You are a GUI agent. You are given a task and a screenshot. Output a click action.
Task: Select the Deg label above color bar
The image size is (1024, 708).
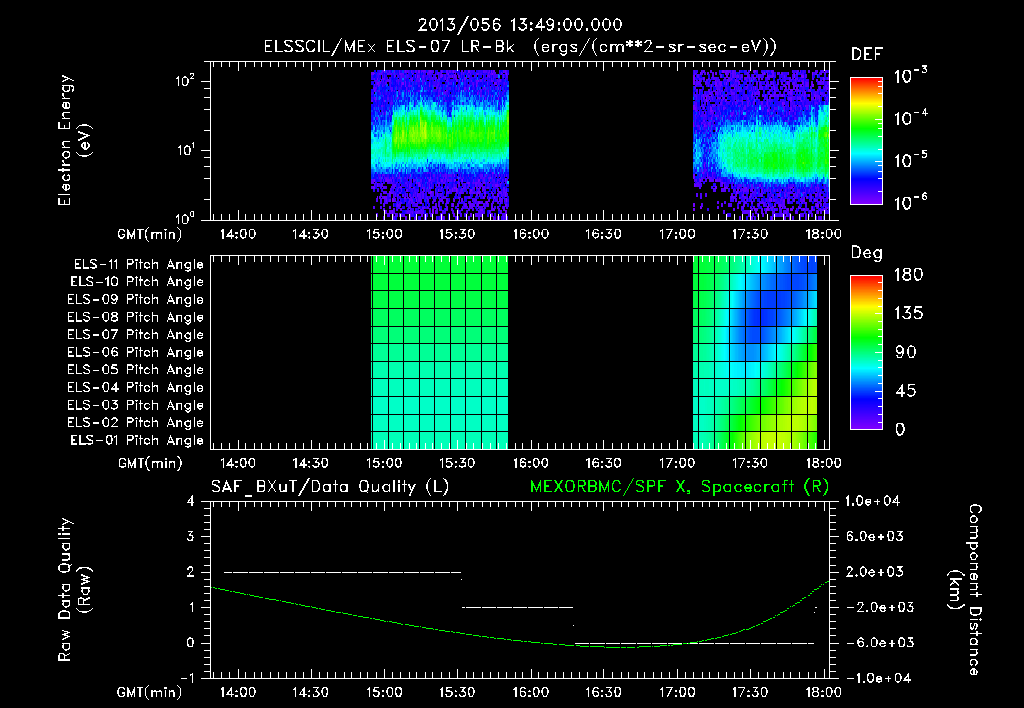(867, 253)
